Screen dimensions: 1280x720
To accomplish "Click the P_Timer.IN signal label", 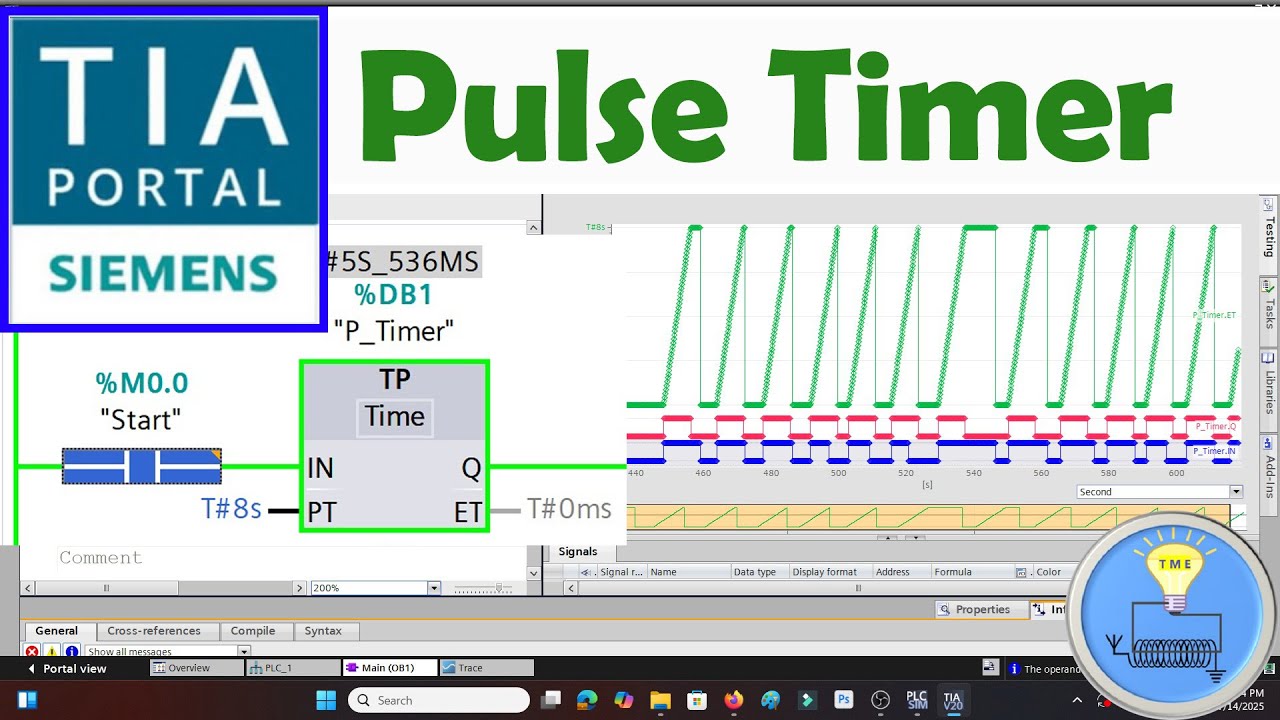I will [x=1215, y=452].
